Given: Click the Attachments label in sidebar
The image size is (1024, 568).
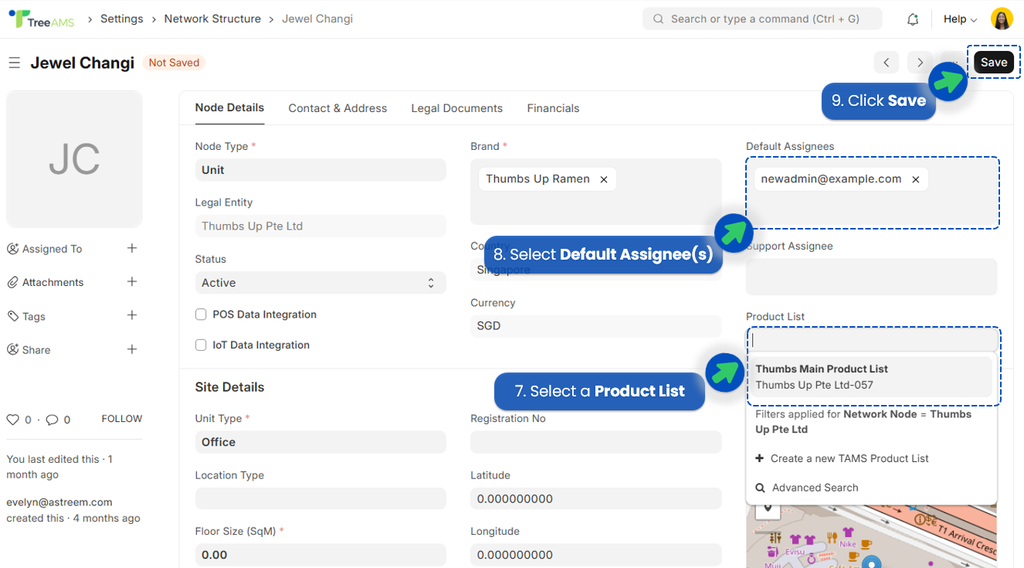Looking at the screenshot, I should 53,282.
